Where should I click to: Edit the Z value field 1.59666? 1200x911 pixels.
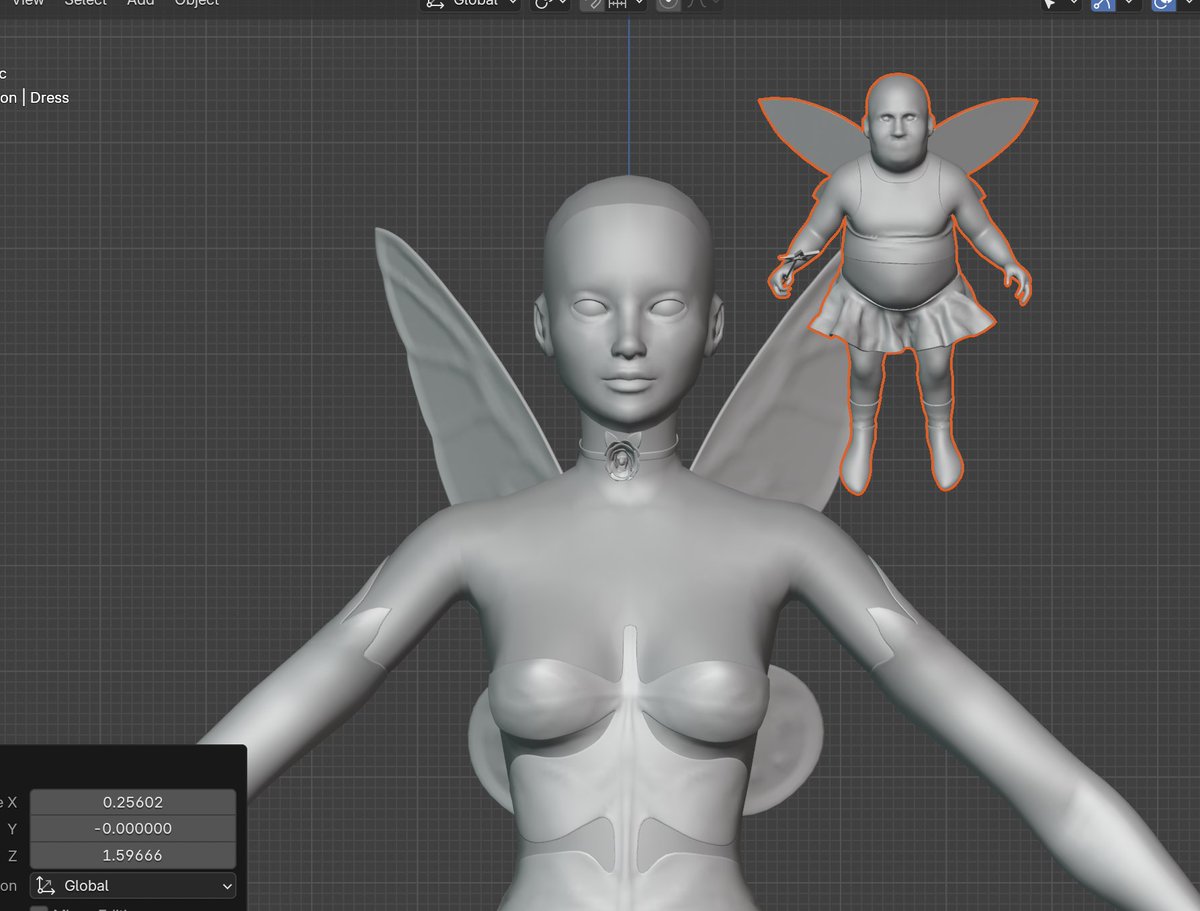[x=133, y=856]
